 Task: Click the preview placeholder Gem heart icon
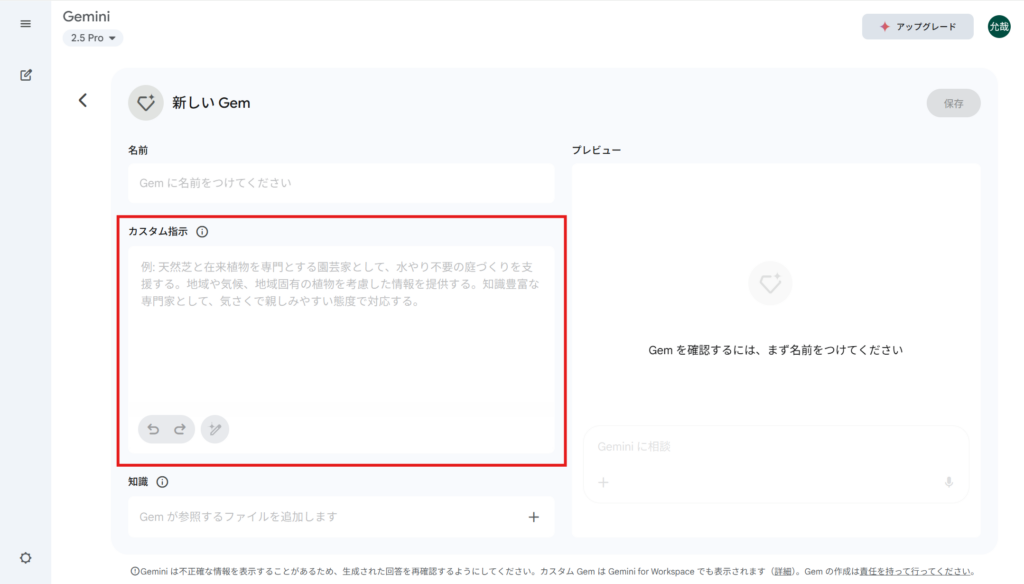770,283
